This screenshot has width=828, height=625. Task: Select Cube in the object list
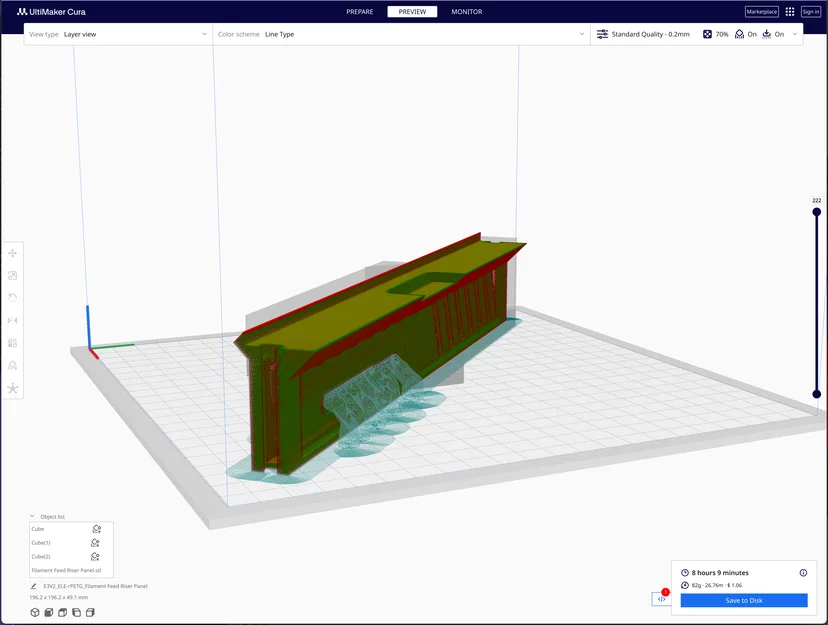pyautogui.click(x=37, y=528)
